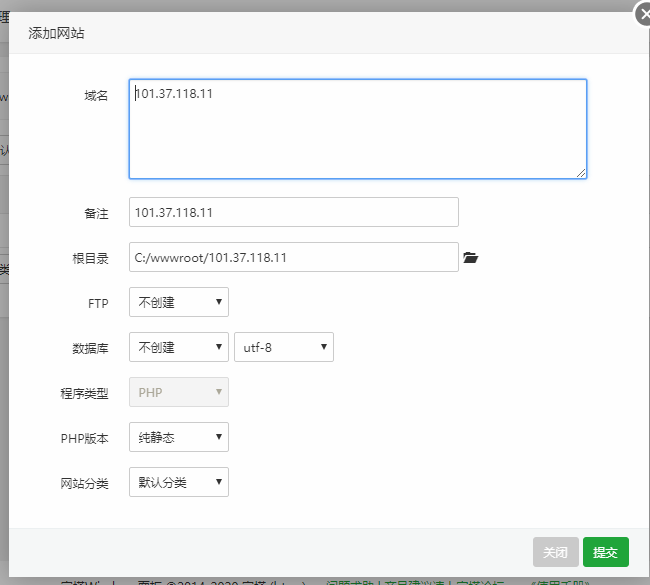Close the 添加网站 dialog via X icon
This screenshot has width=650, height=585.
[644, 15]
